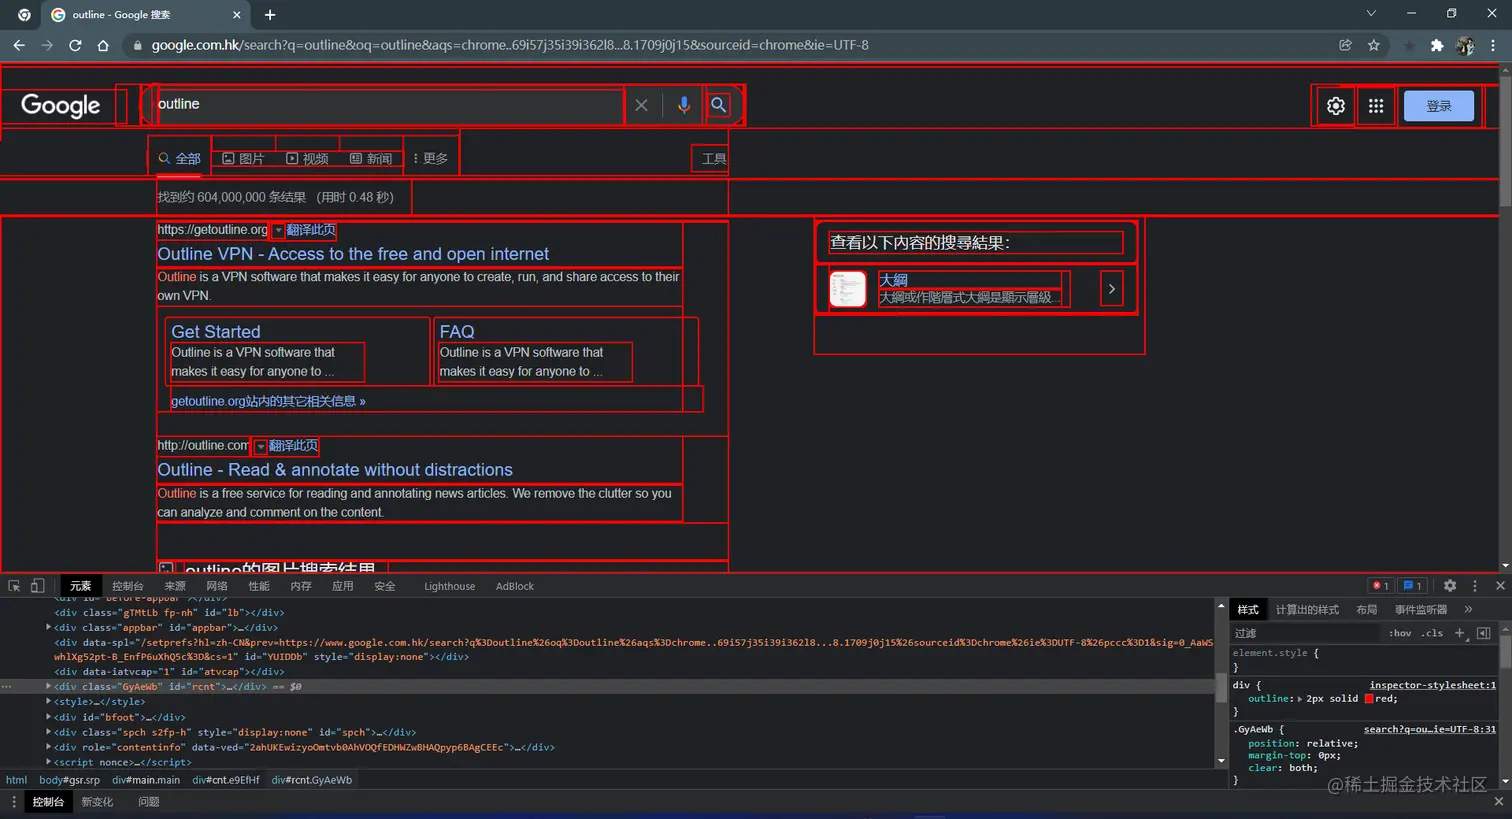Open the inspector-stylesheet:1 source link
1512x819 pixels.
pyautogui.click(x=1433, y=685)
